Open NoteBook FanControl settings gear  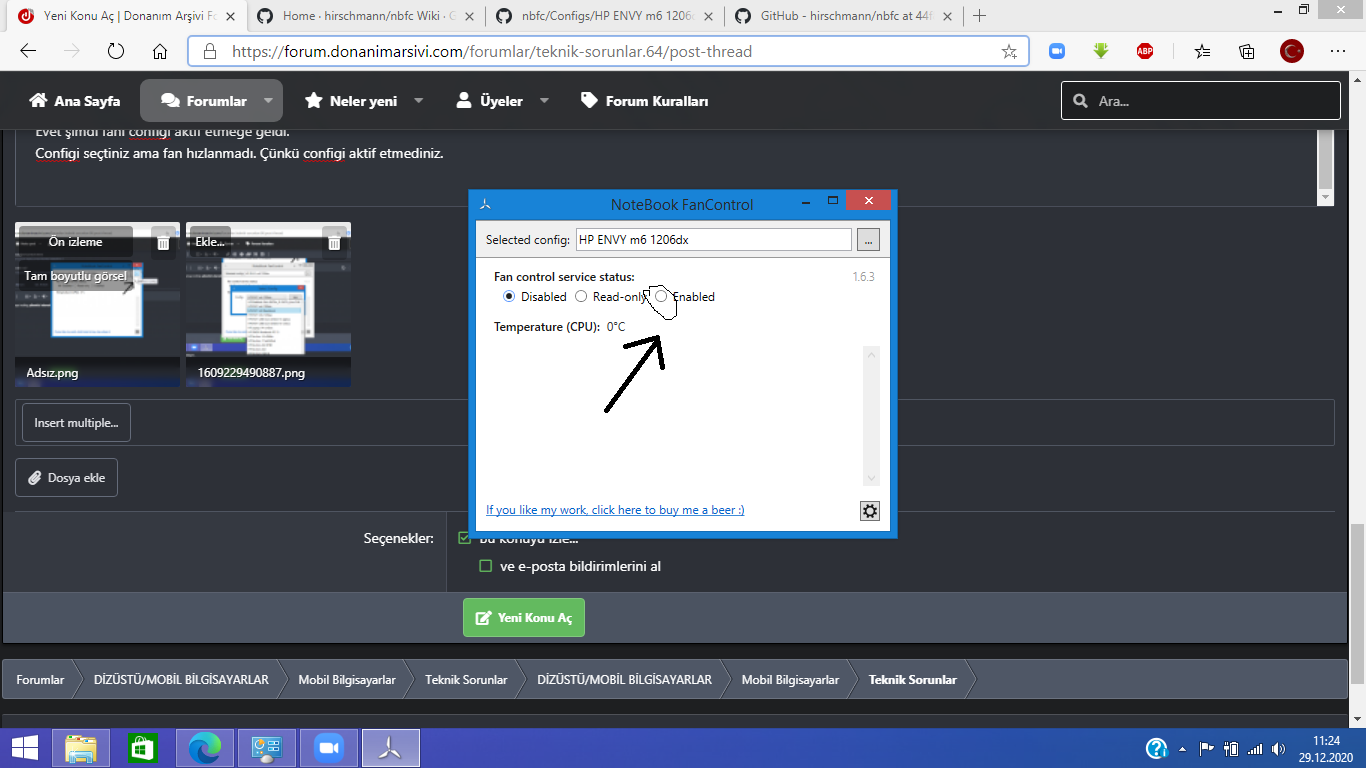tap(870, 511)
